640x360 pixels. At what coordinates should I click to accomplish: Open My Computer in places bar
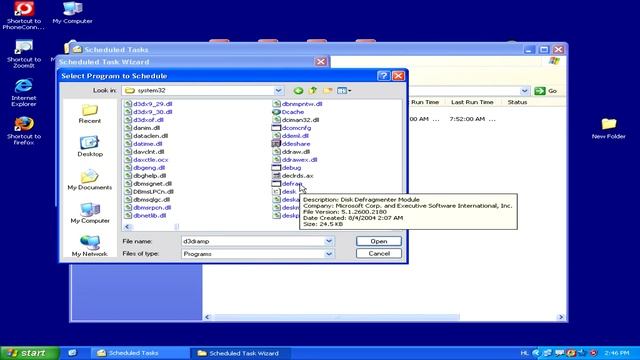point(90,213)
